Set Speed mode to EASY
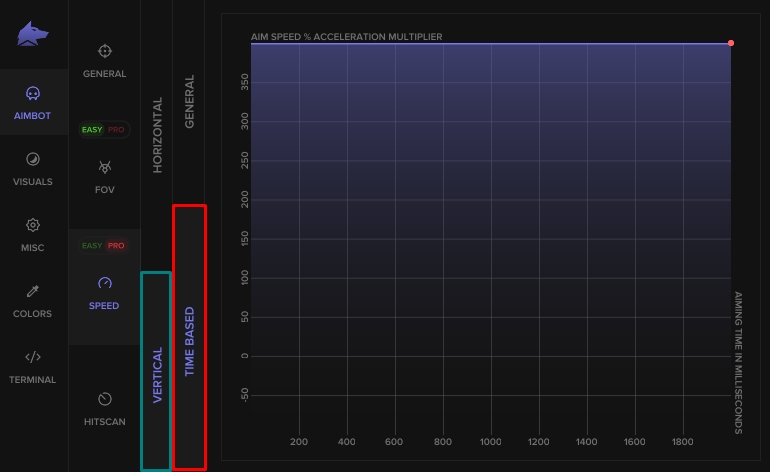 [x=92, y=246]
